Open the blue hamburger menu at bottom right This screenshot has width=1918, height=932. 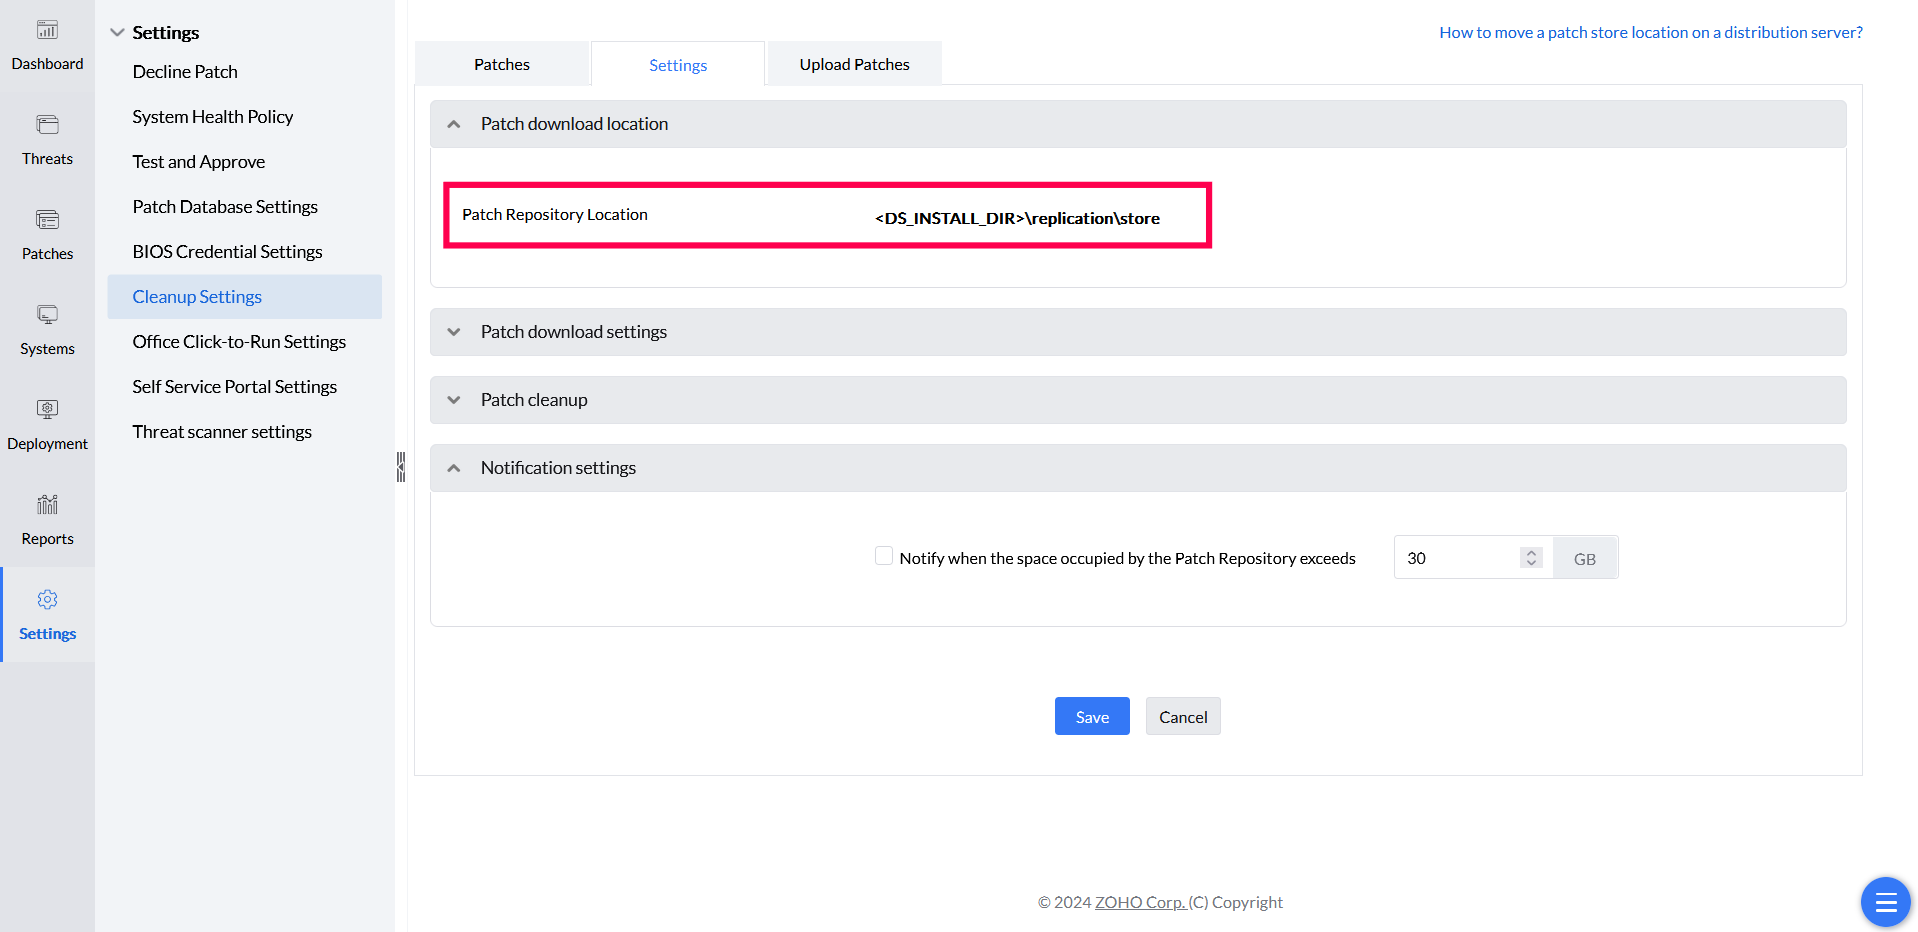coord(1884,901)
